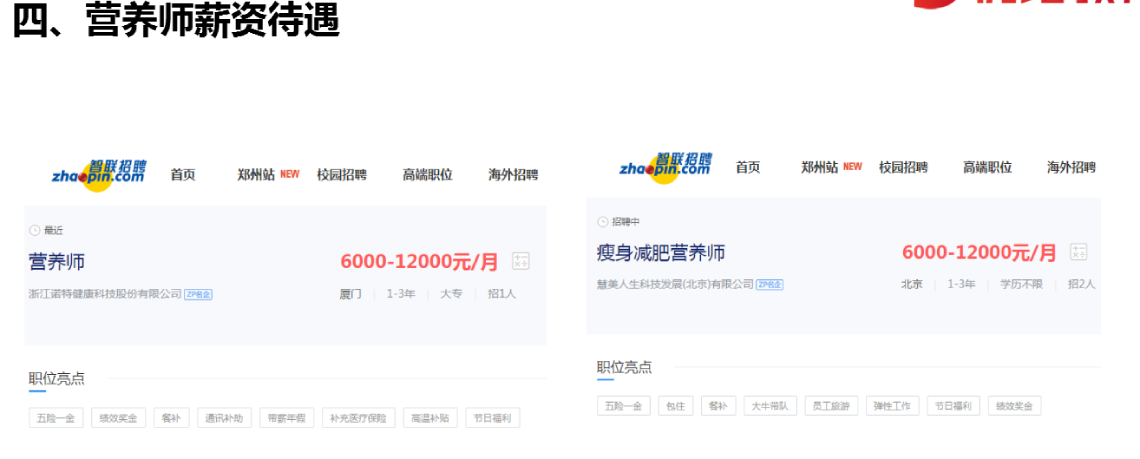
Task: Select the 五险一金 tag under 浙江诺特 listing
Action: coord(56,418)
